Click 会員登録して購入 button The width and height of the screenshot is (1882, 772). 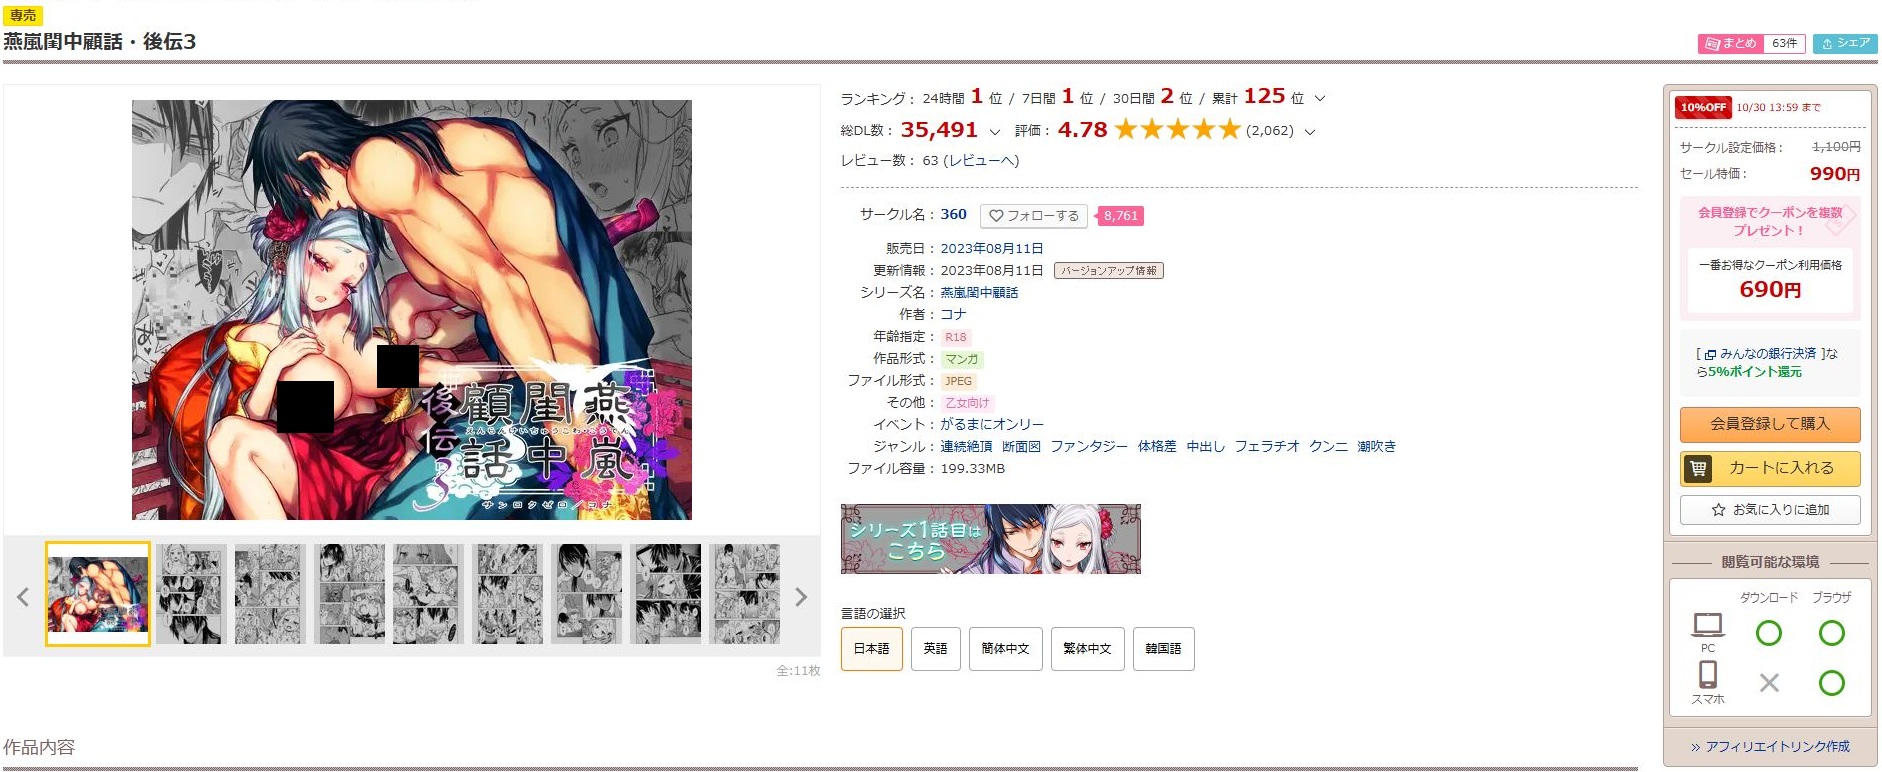click(1769, 424)
